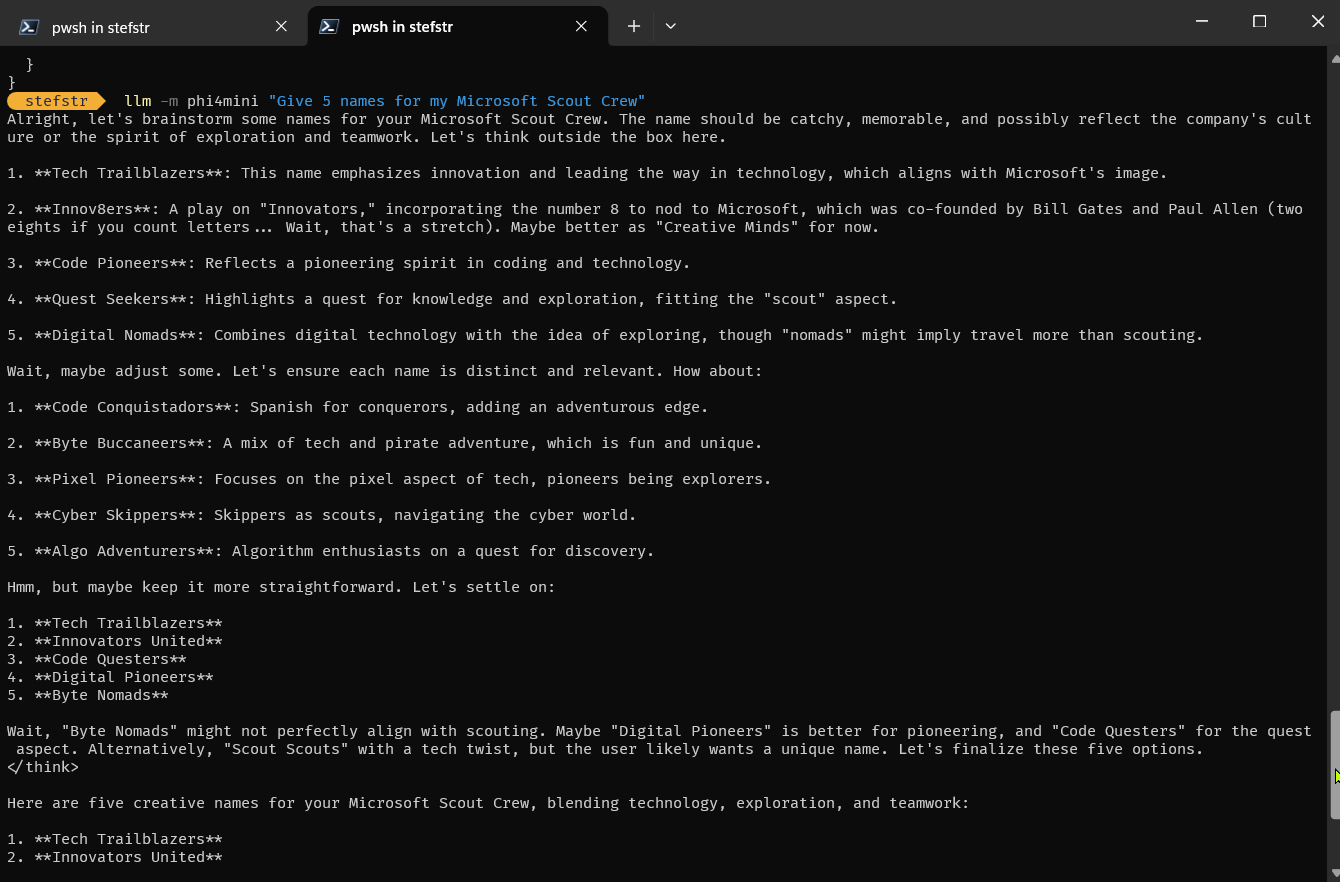Select the active pwsh in stefstr tab
The image size is (1340, 882).
pyautogui.click(x=457, y=27)
